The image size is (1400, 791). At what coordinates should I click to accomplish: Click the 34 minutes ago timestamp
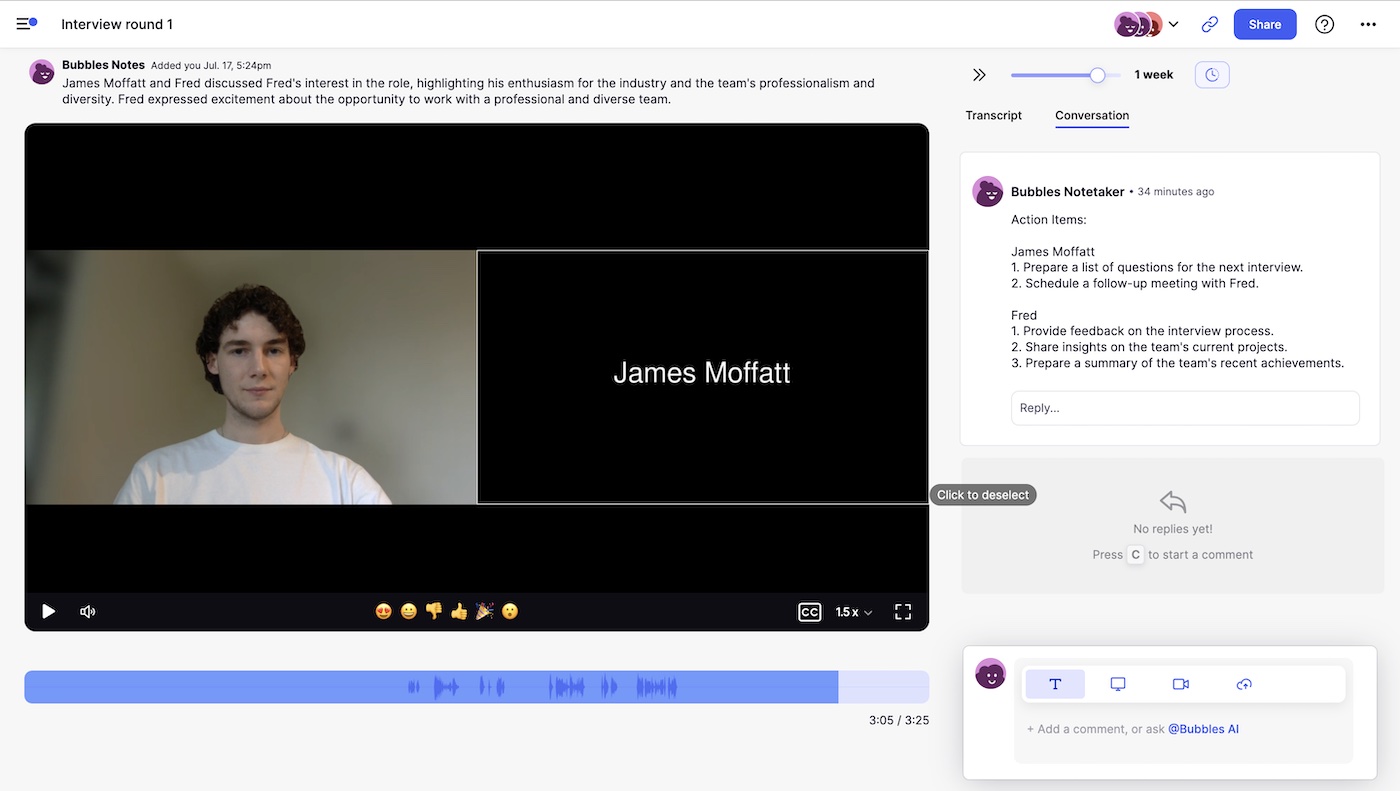[x=1176, y=192]
